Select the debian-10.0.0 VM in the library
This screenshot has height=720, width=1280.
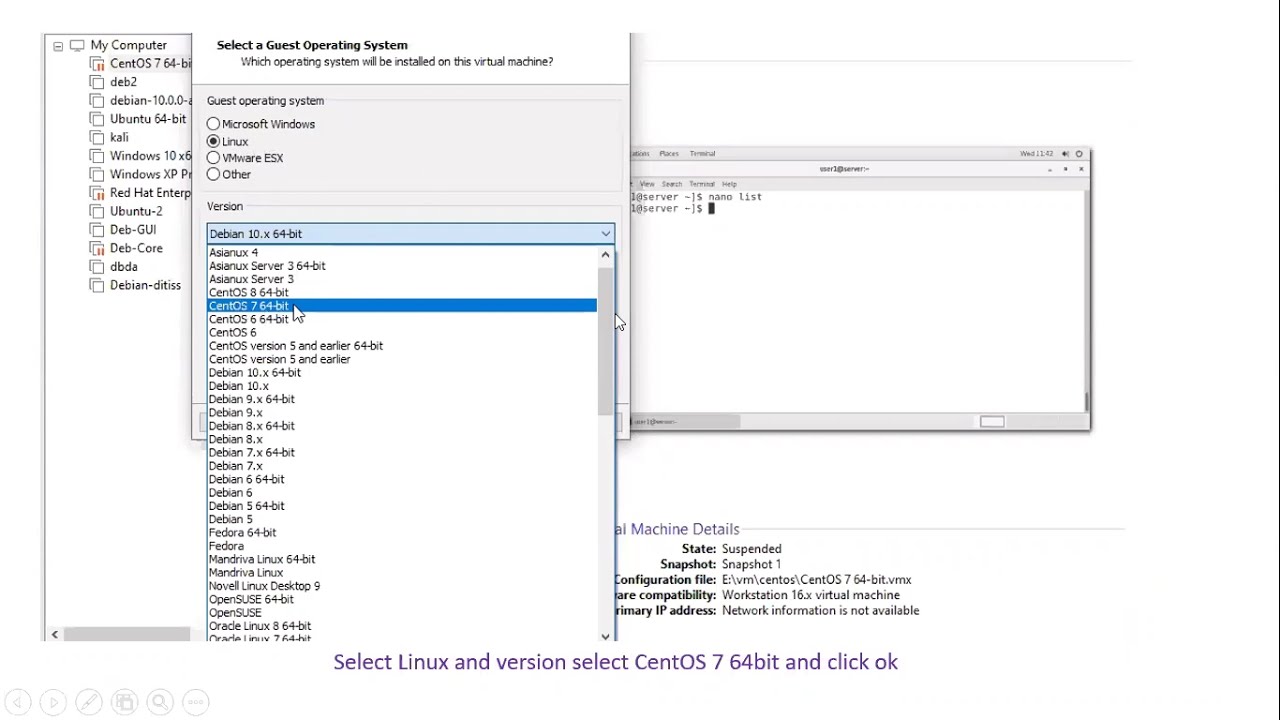pos(150,100)
